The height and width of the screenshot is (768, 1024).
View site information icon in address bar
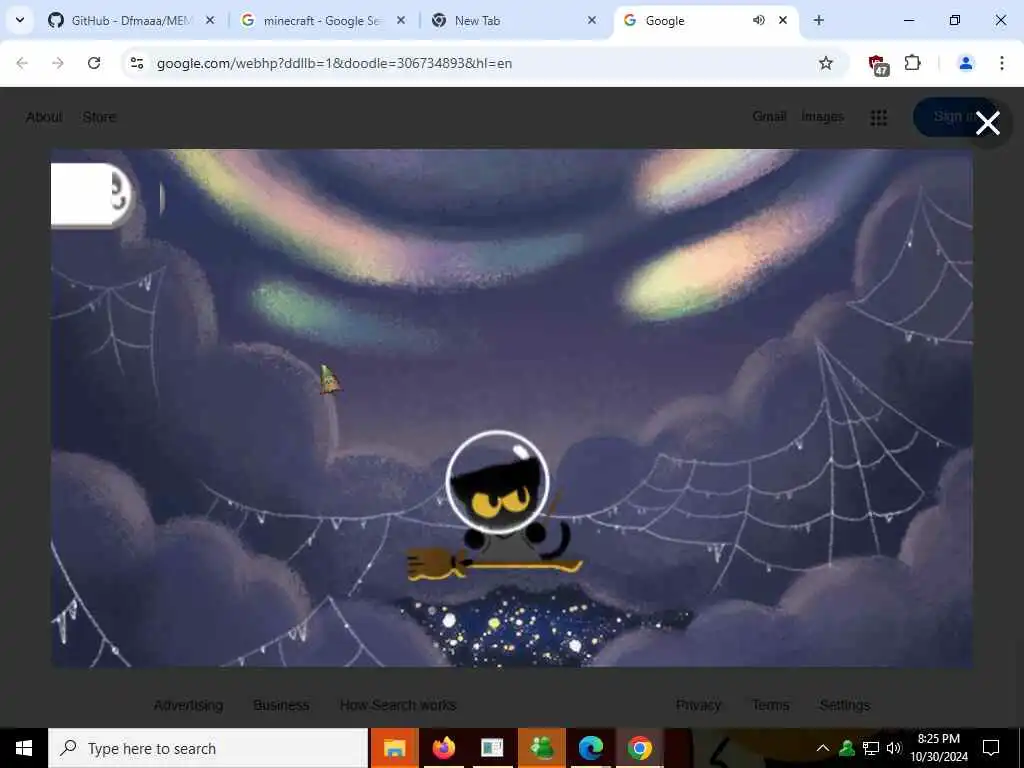[136, 63]
